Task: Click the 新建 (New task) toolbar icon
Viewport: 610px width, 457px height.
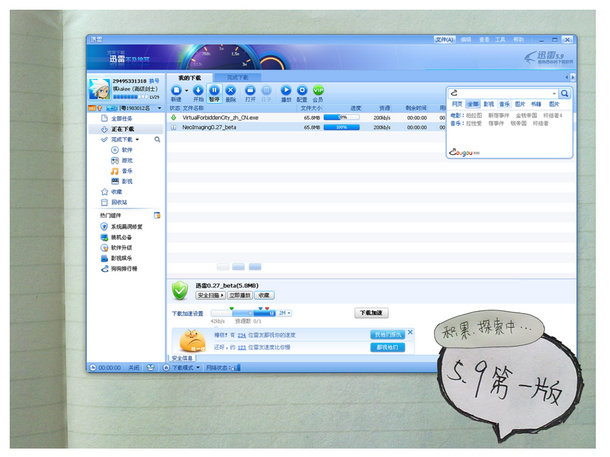Action: (176, 91)
